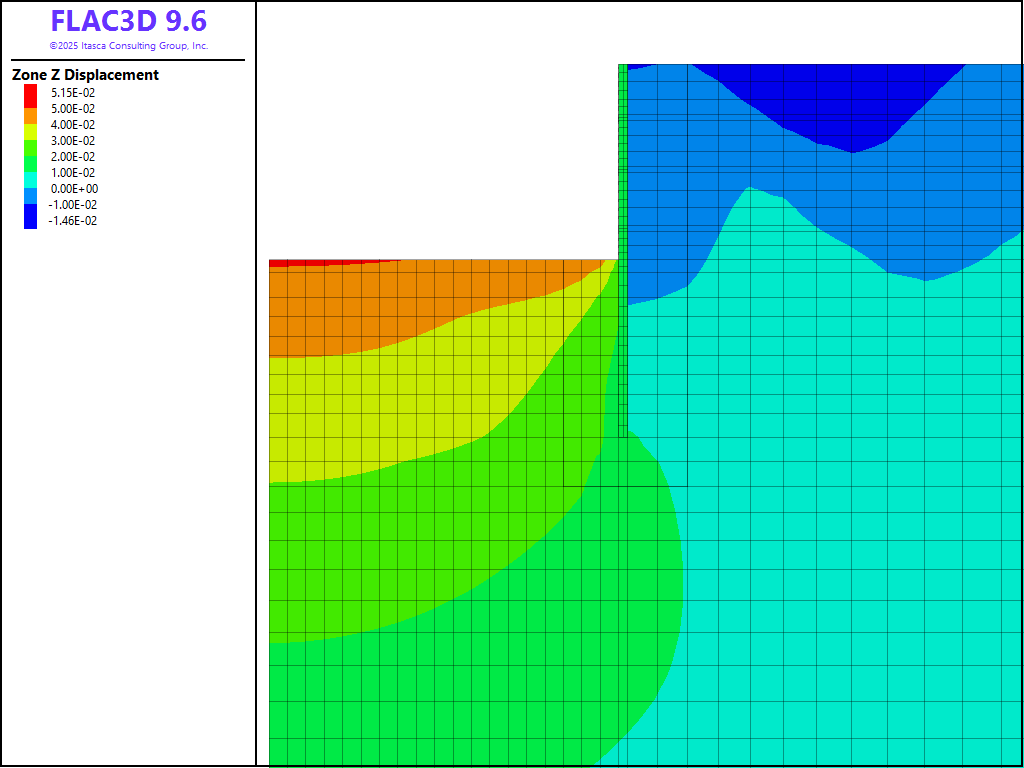This screenshot has width=1024, height=768.
Task: Click the dark blue -1.46E-02 legend swatch
Action: click(x=31, y=221)
